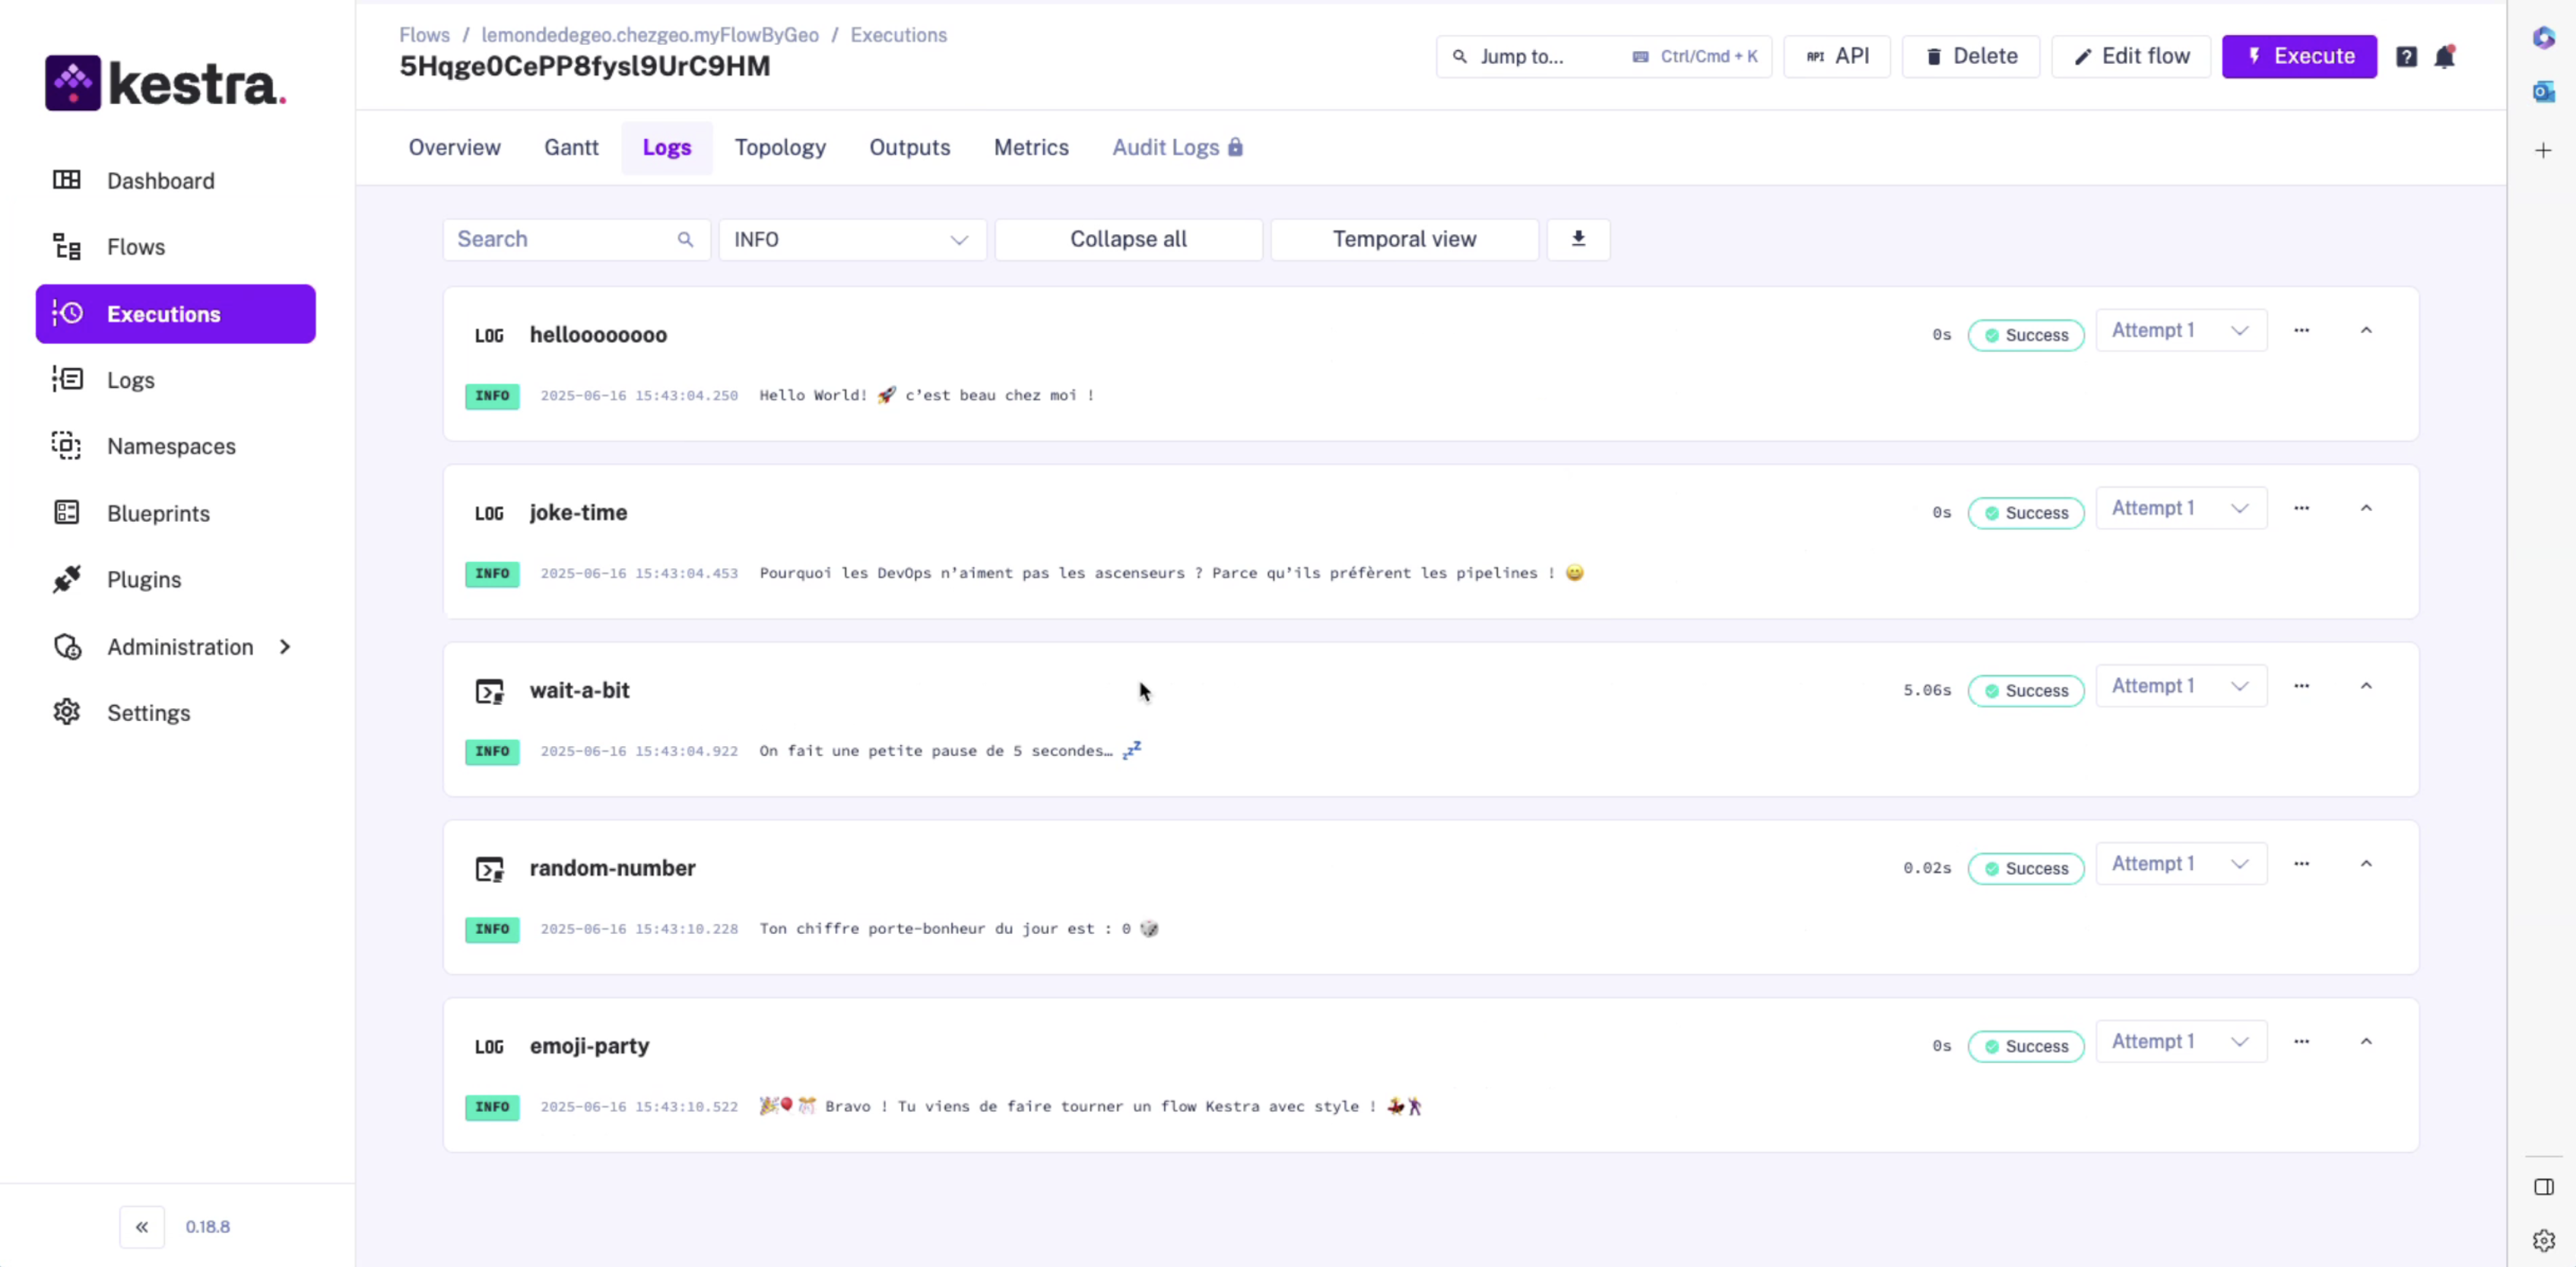Switch to the Topology tab
Viewport: 2576px width, 1267px height.
tap(780, 148)
